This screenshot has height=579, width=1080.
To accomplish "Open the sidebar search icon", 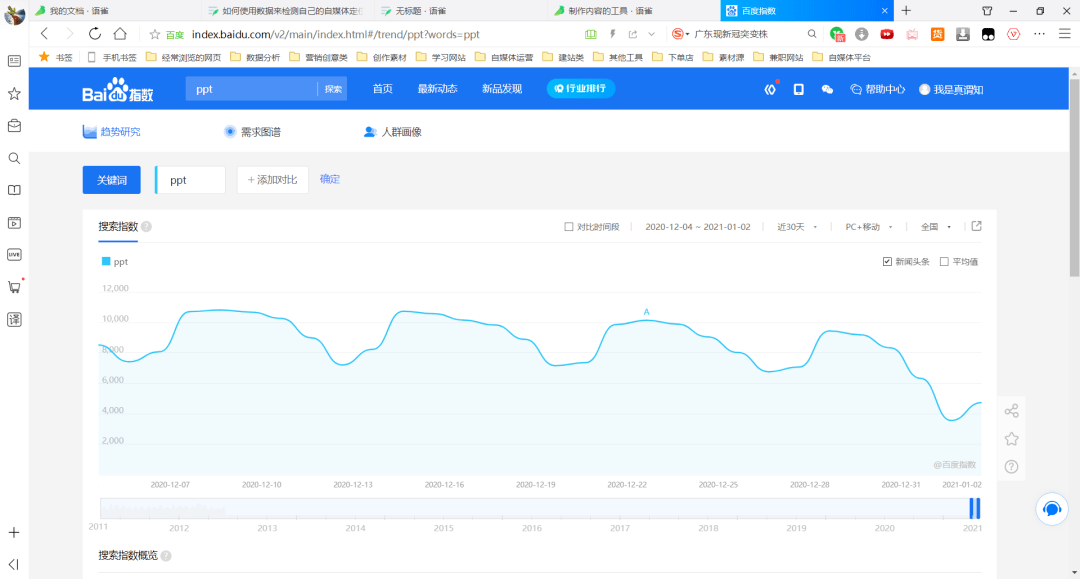I will click(x=14, y=158).
